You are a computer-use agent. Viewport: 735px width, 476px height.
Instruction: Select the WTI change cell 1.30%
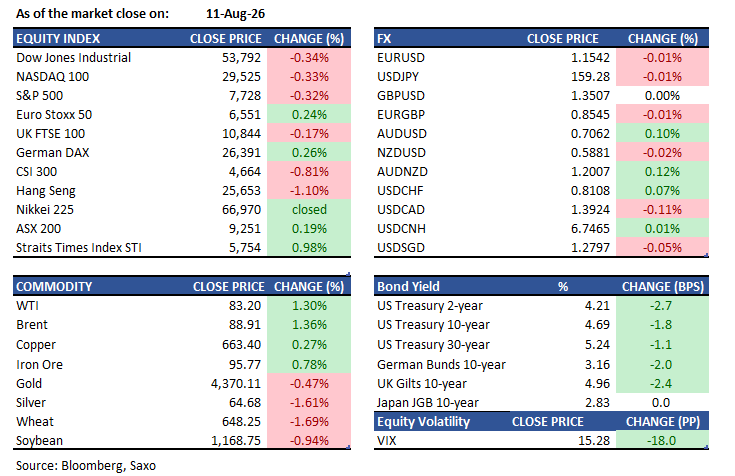click(x=309, y=306)
